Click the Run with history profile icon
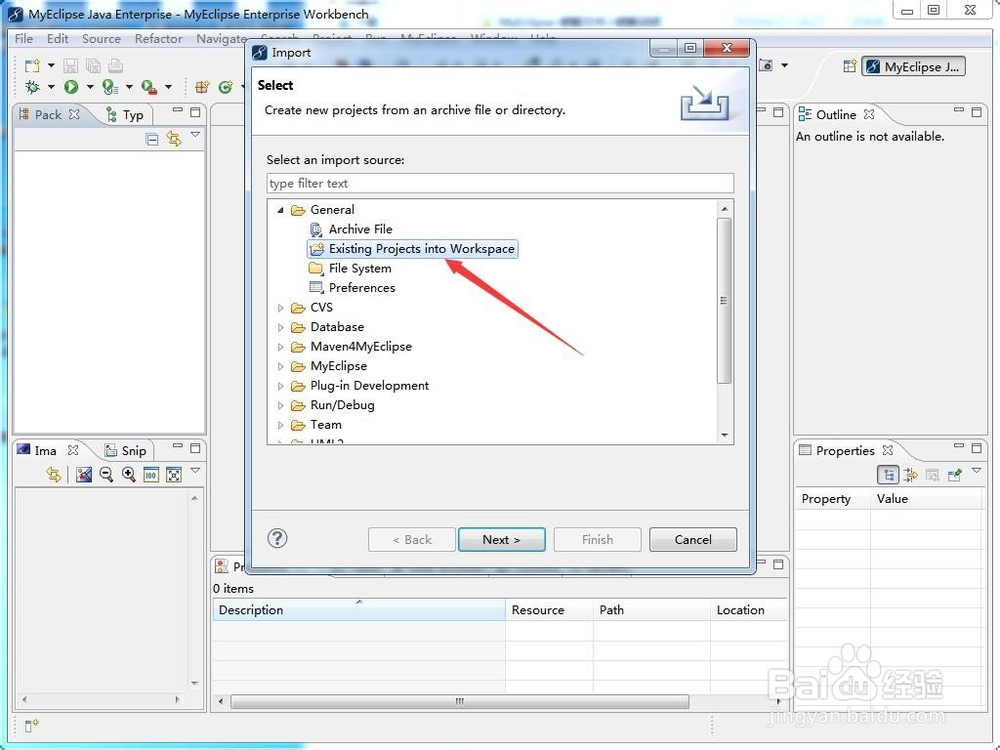 [110, 87]
